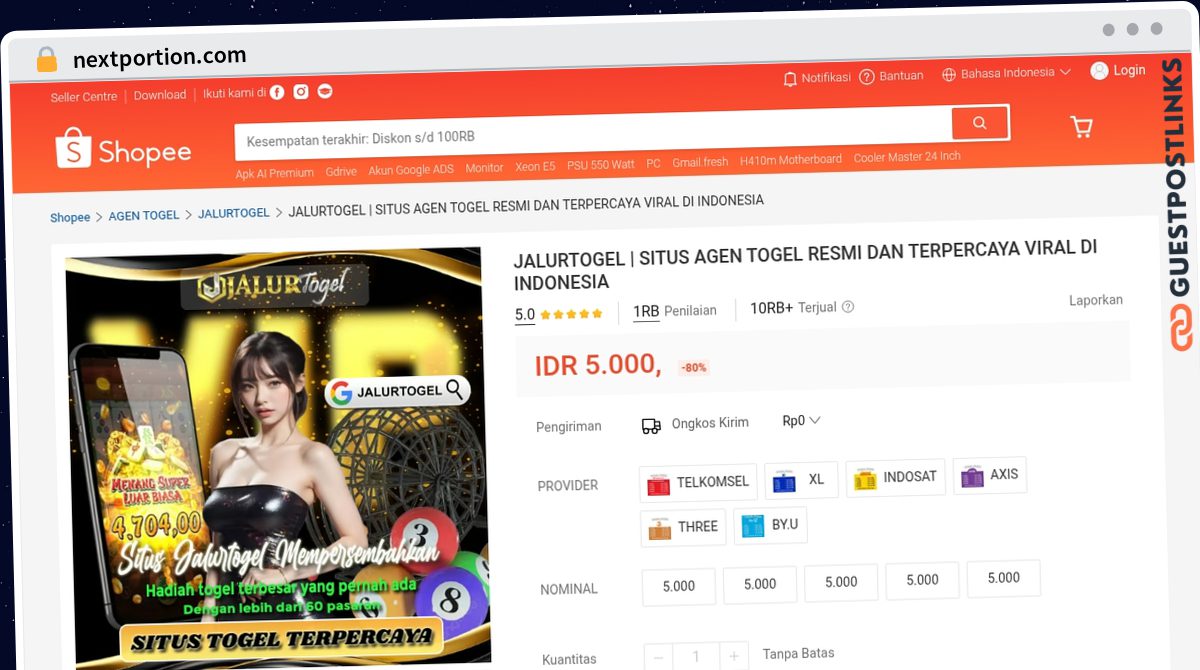
Task: Click suggested search Apk AI Premium
Action: tap(275, 173)
